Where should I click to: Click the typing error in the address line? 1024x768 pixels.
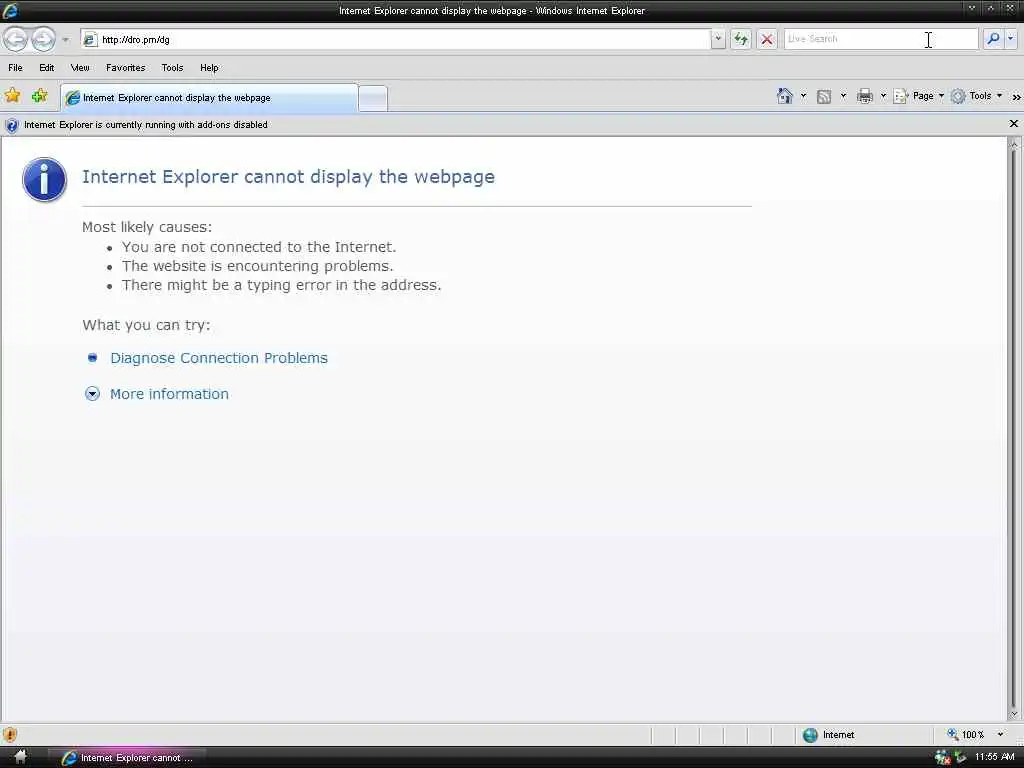point(281,285)
